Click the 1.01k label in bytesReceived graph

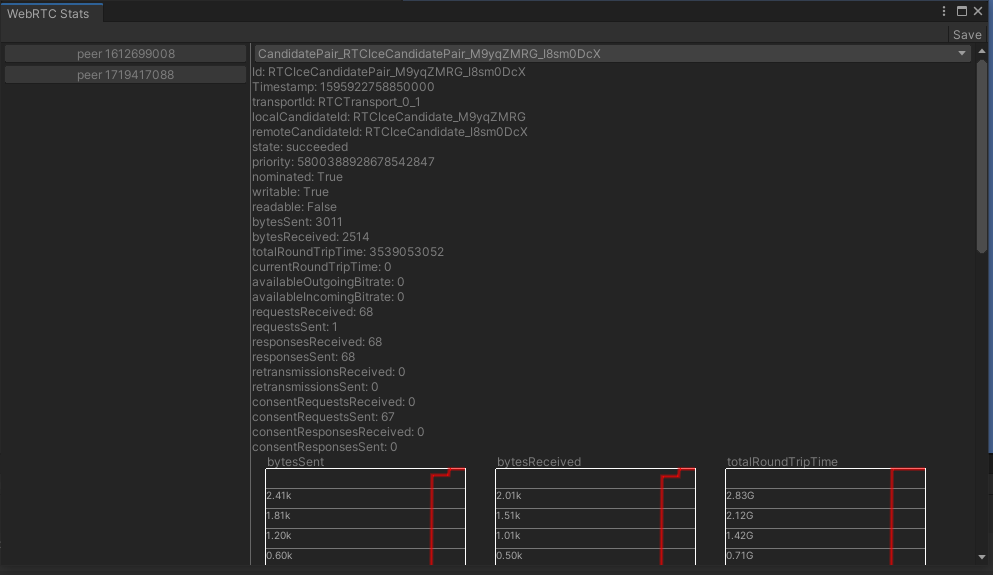pos(509,536)
